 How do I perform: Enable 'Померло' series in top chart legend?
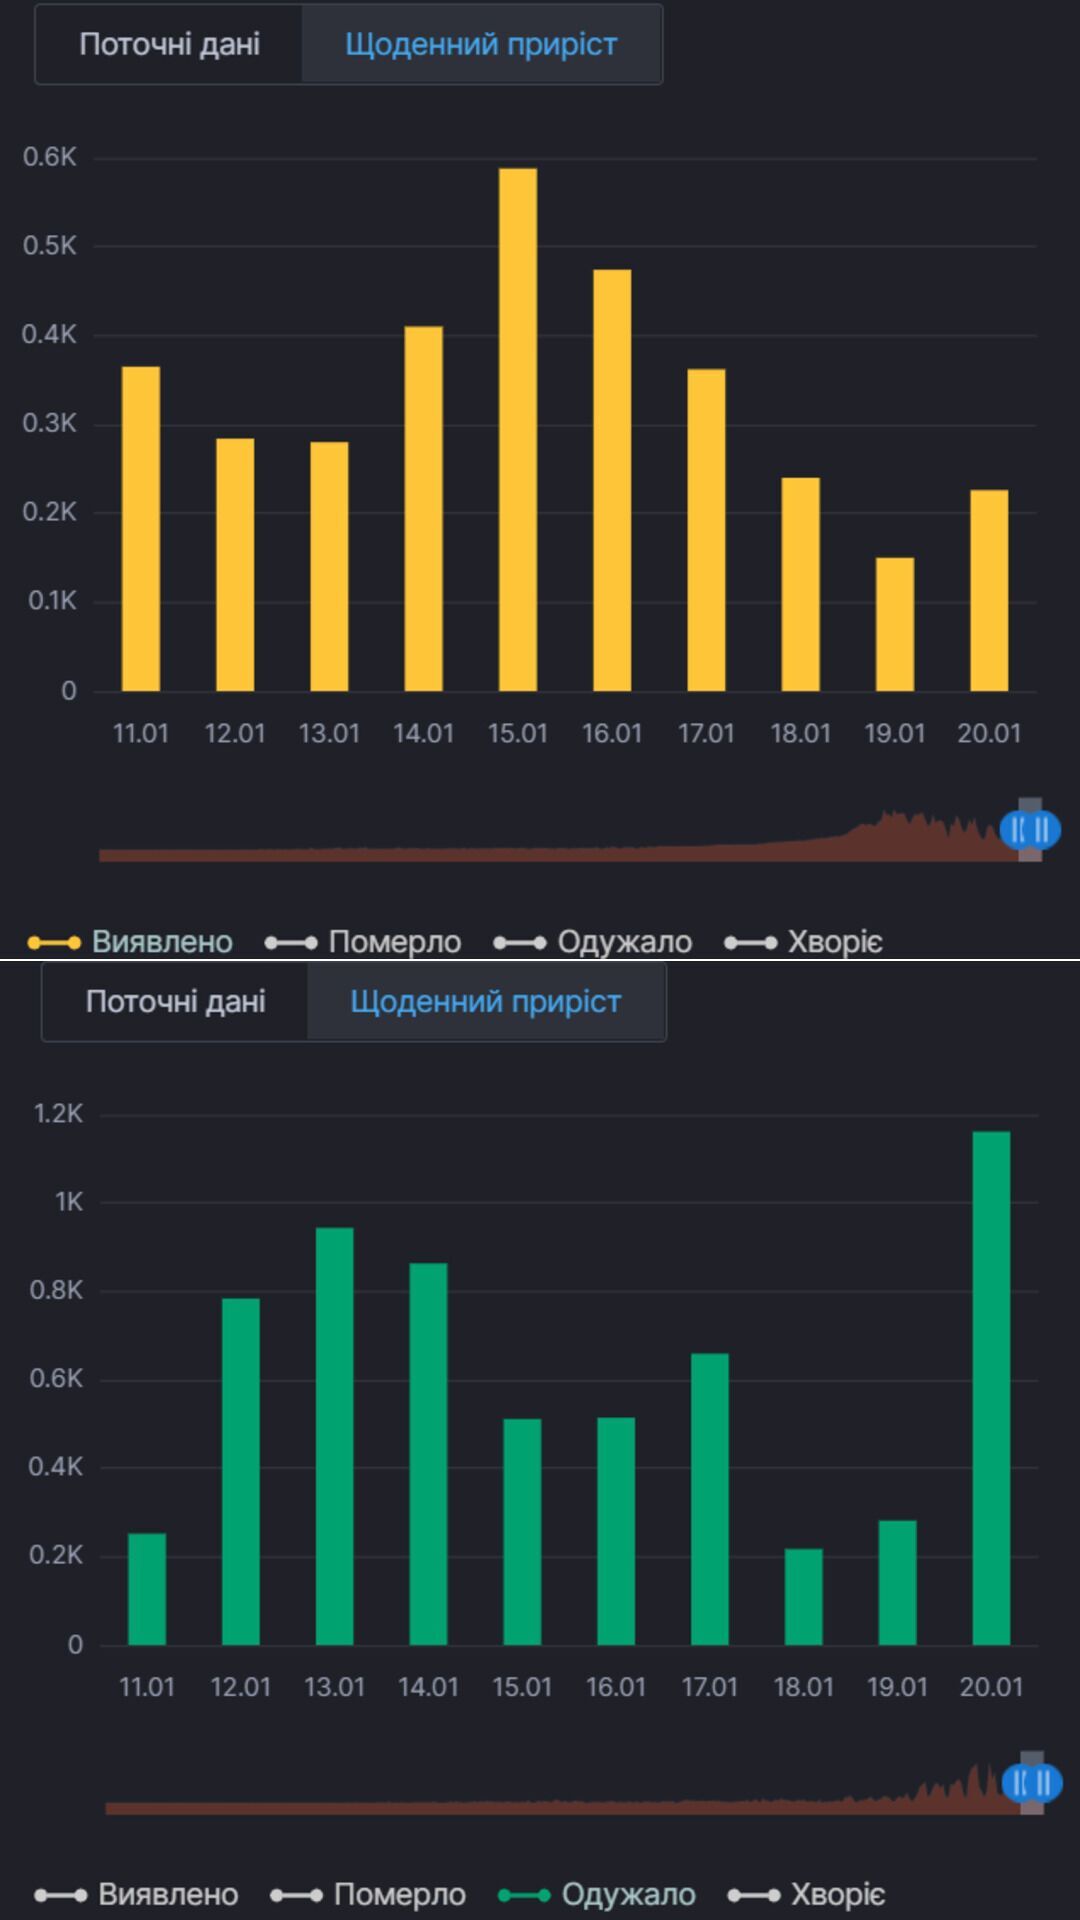click(363, 942)
